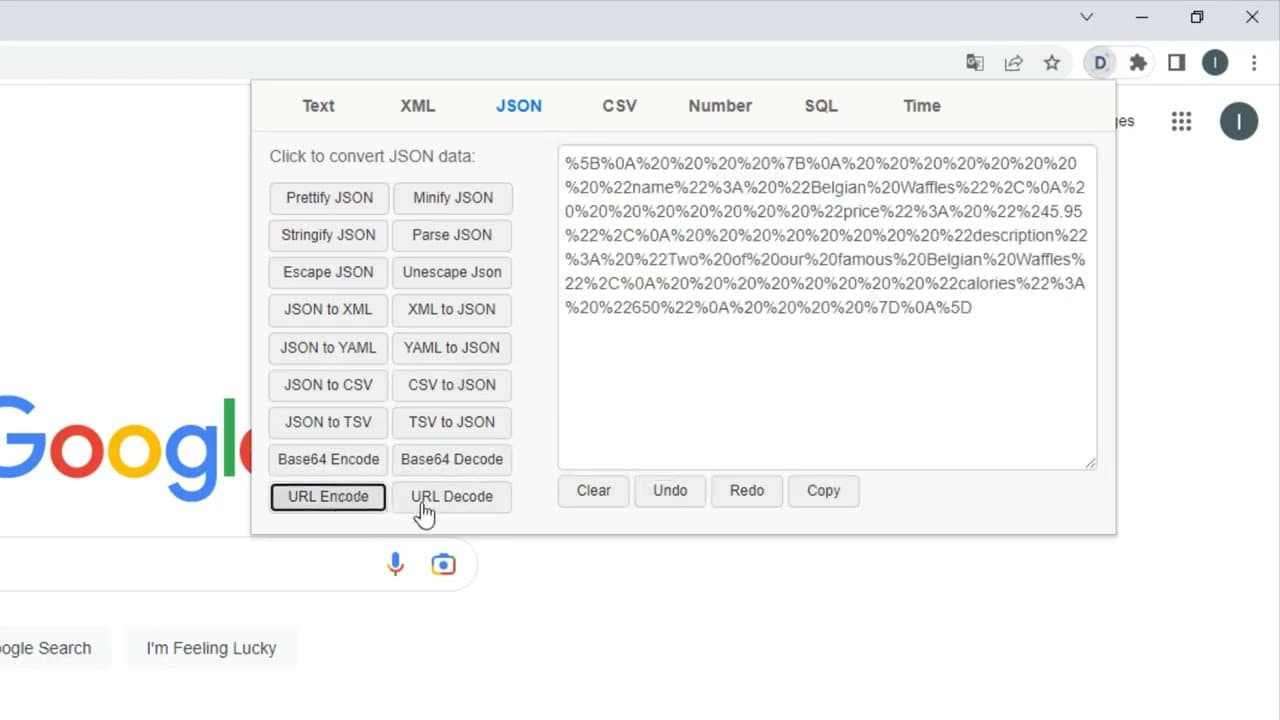Select the JSON tab
The image size is (1280, 720).
[519, 106]
